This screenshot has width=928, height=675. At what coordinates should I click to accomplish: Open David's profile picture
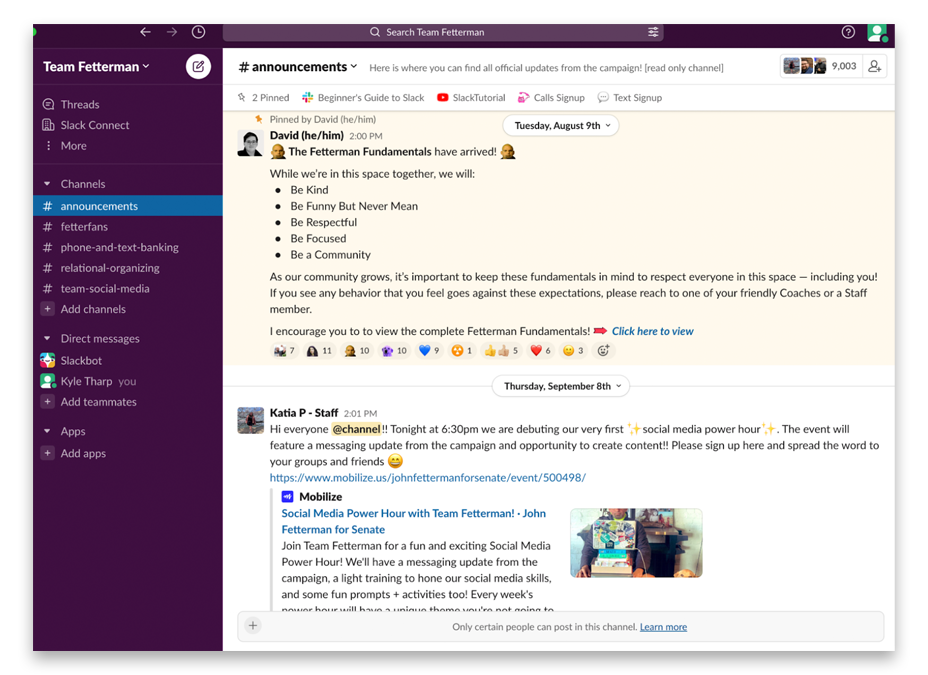tap(250, 144)
